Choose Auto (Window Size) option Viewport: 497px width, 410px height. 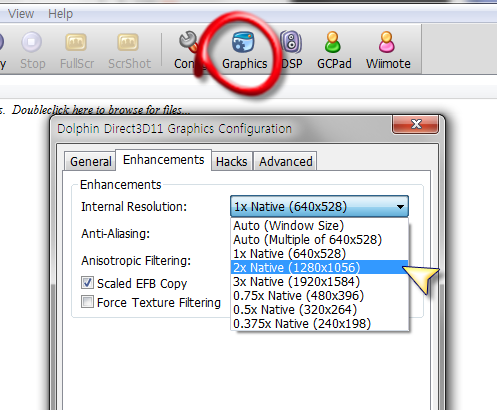[319, 226]
